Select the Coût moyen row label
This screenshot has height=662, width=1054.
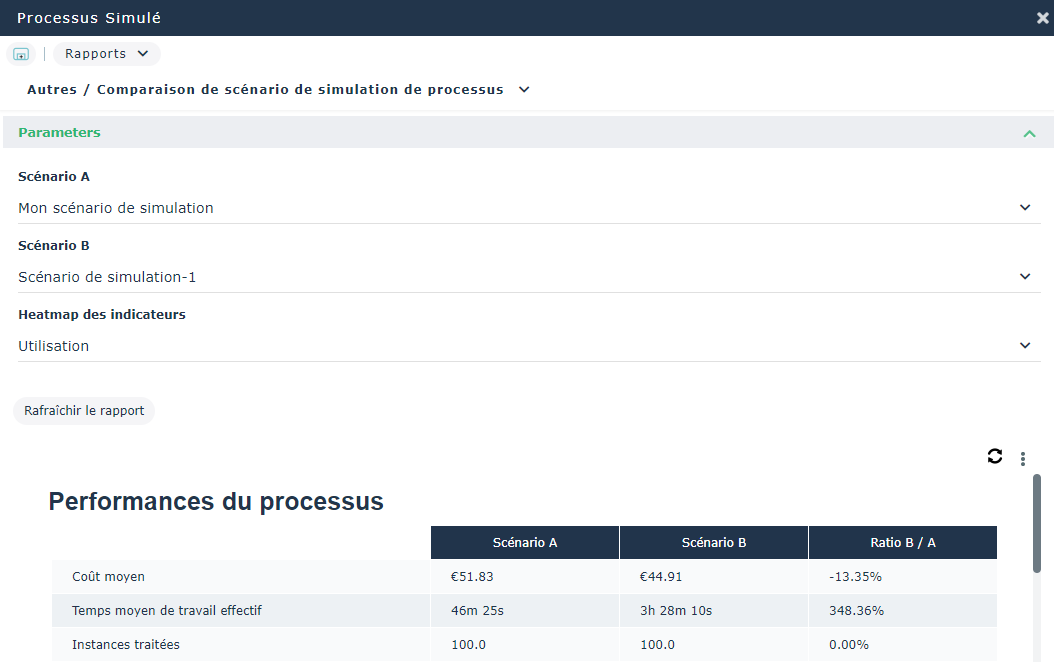[108, 577]
